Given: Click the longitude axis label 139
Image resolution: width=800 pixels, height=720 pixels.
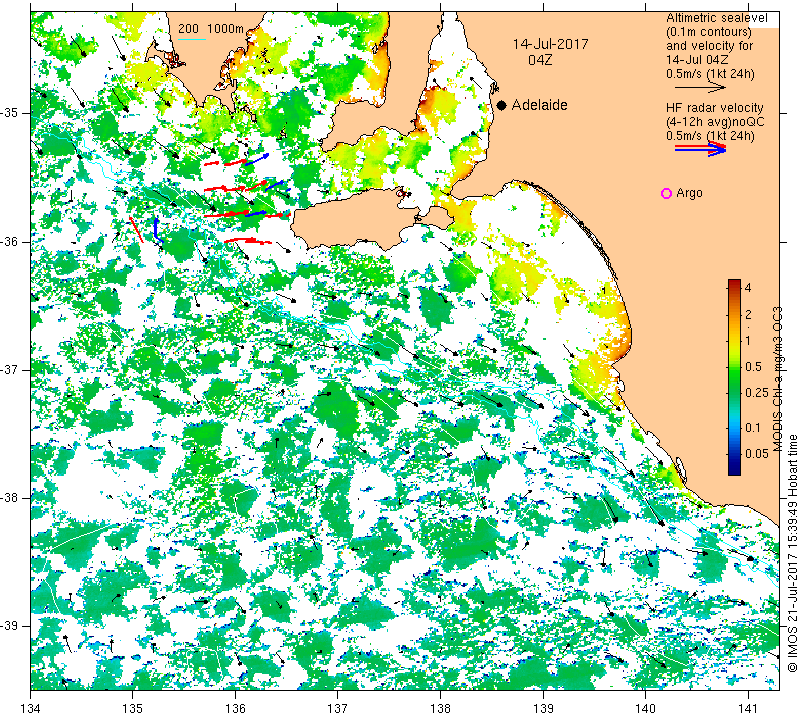Looking at the screenshot, I should [543, 708].
